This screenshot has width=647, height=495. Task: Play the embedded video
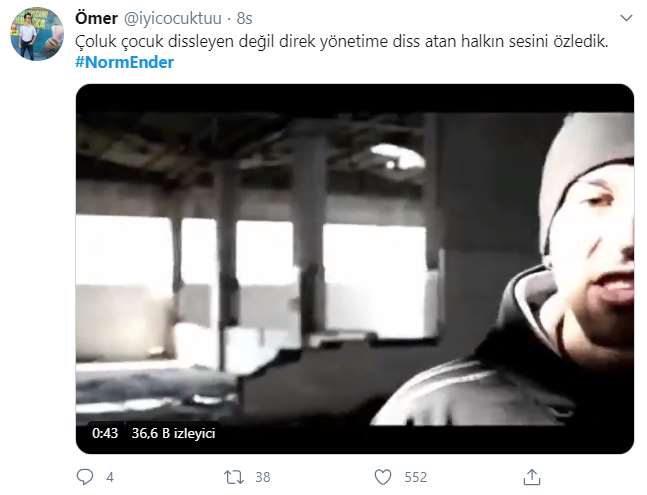[x=355, y=269]
